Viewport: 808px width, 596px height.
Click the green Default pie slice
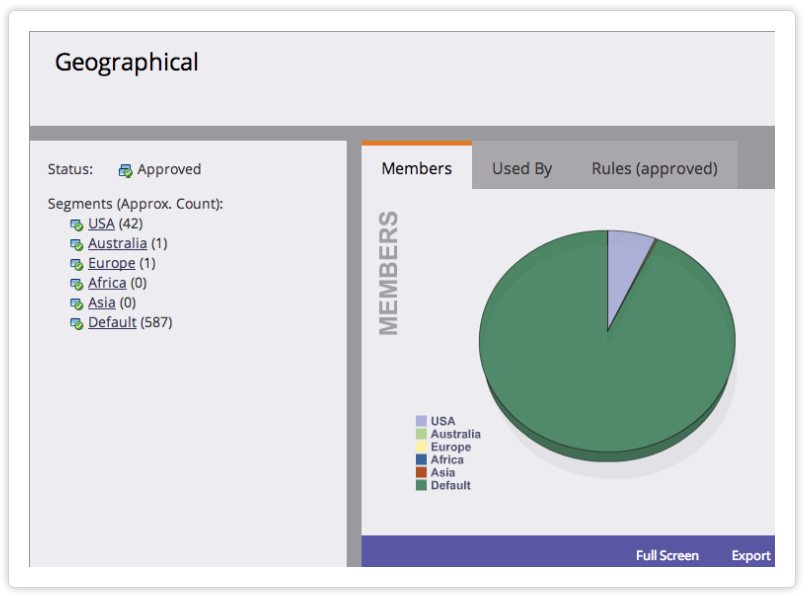pos(600,380)
